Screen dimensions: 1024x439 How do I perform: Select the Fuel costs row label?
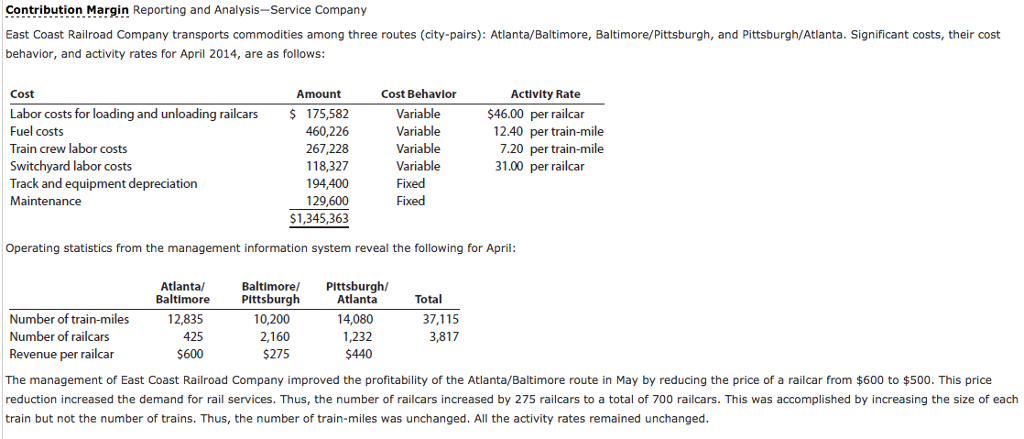pyautogui.click(x=37, y=131)
